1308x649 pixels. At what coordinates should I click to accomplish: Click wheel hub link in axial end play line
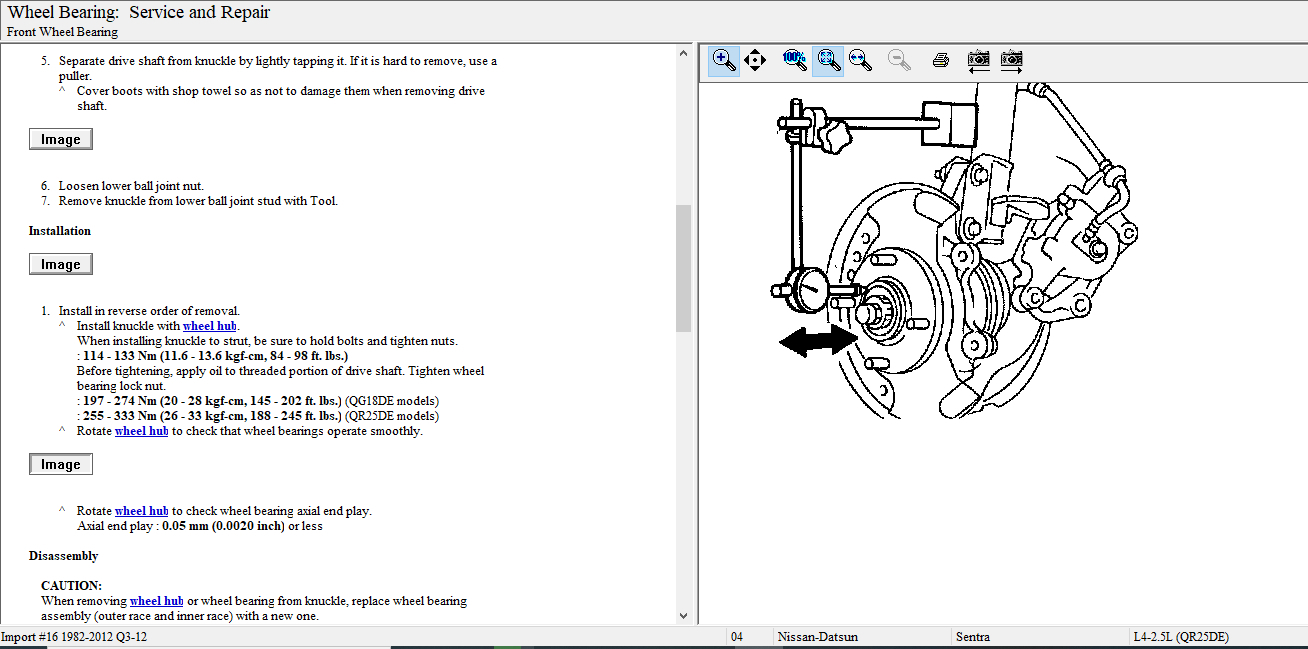[x=141, y=511]
